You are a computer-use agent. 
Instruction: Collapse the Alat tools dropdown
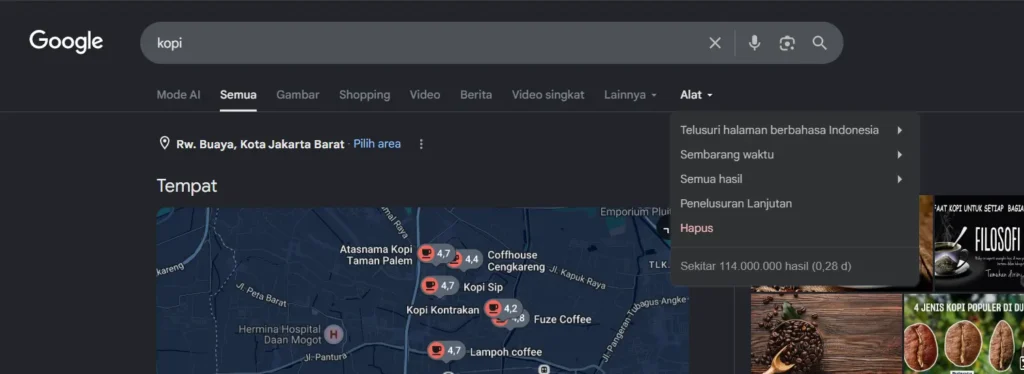(x=696, y=95)
